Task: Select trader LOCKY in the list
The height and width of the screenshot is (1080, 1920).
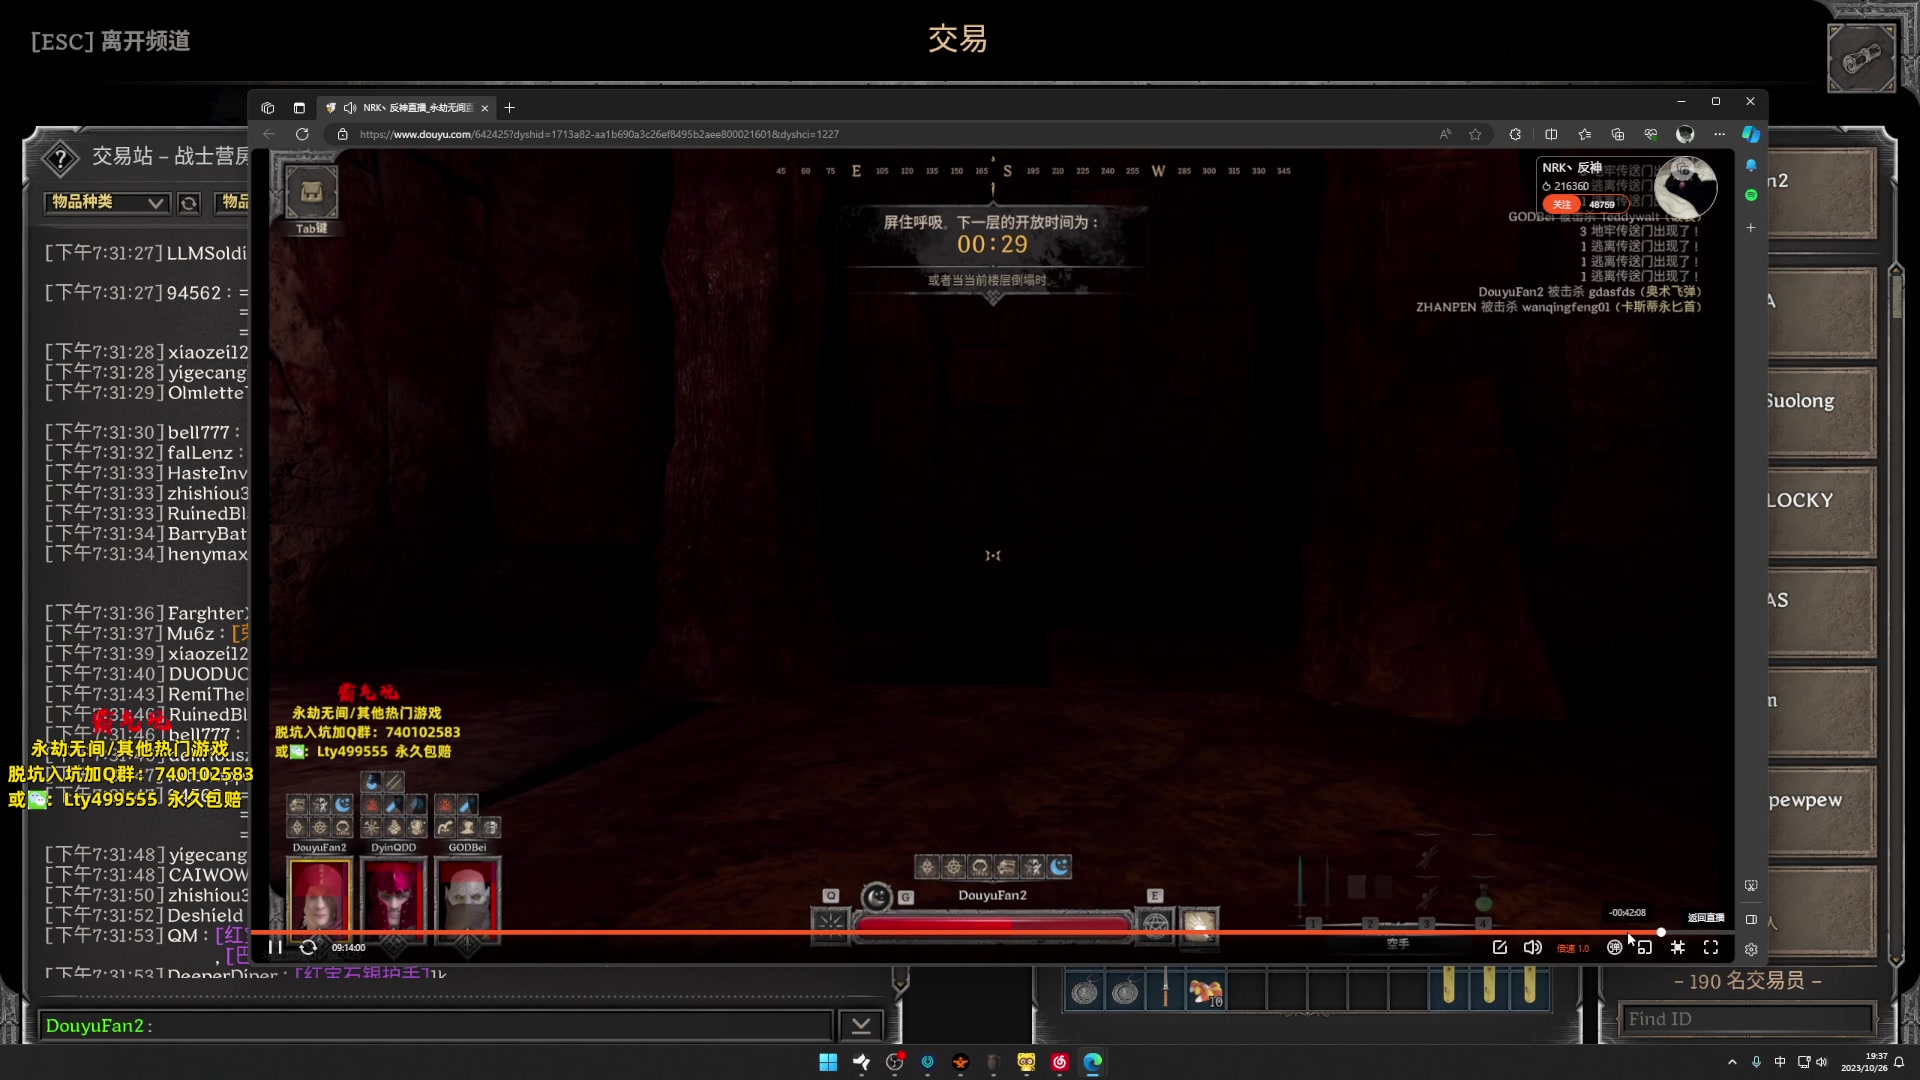Action: coord(1820,510)
